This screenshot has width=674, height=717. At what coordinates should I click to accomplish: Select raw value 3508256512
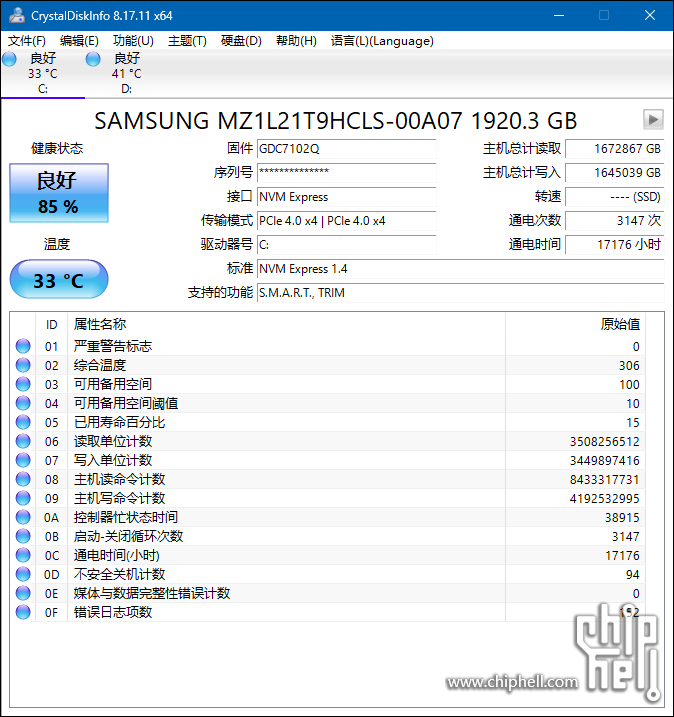[604, 442]
